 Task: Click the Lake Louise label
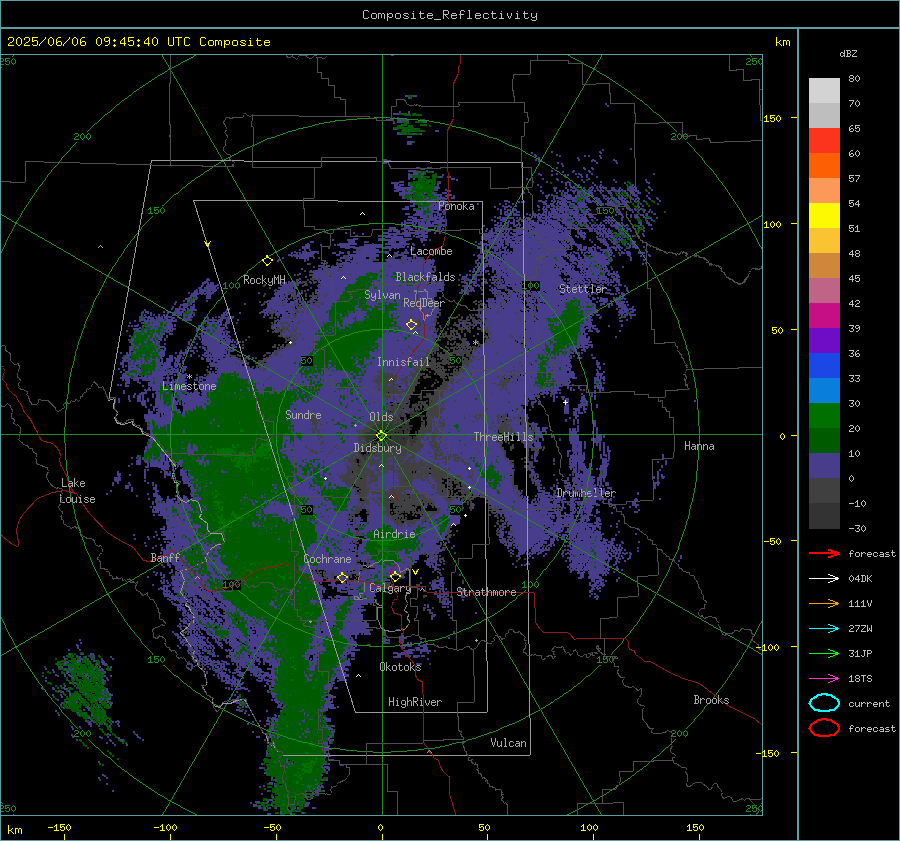click(77, 491)
